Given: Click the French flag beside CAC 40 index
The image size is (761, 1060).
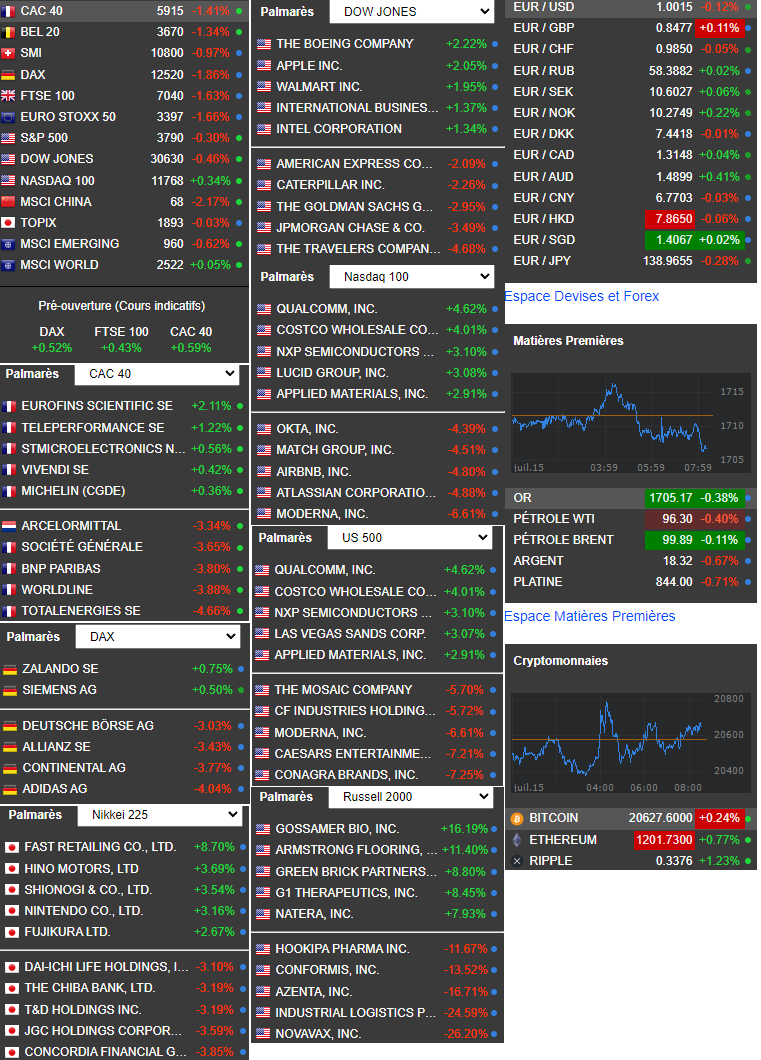Looking at the screenshot, I should pos(8,11).
